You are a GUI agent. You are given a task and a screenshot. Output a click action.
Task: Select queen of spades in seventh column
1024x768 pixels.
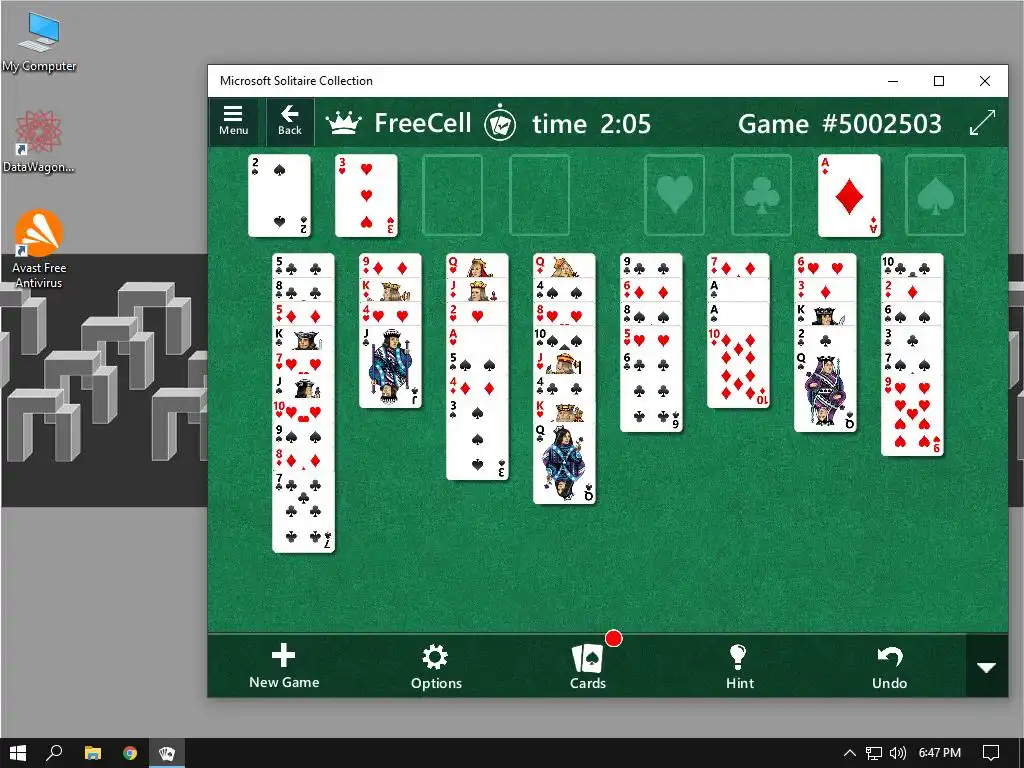(x=825, y=391)
